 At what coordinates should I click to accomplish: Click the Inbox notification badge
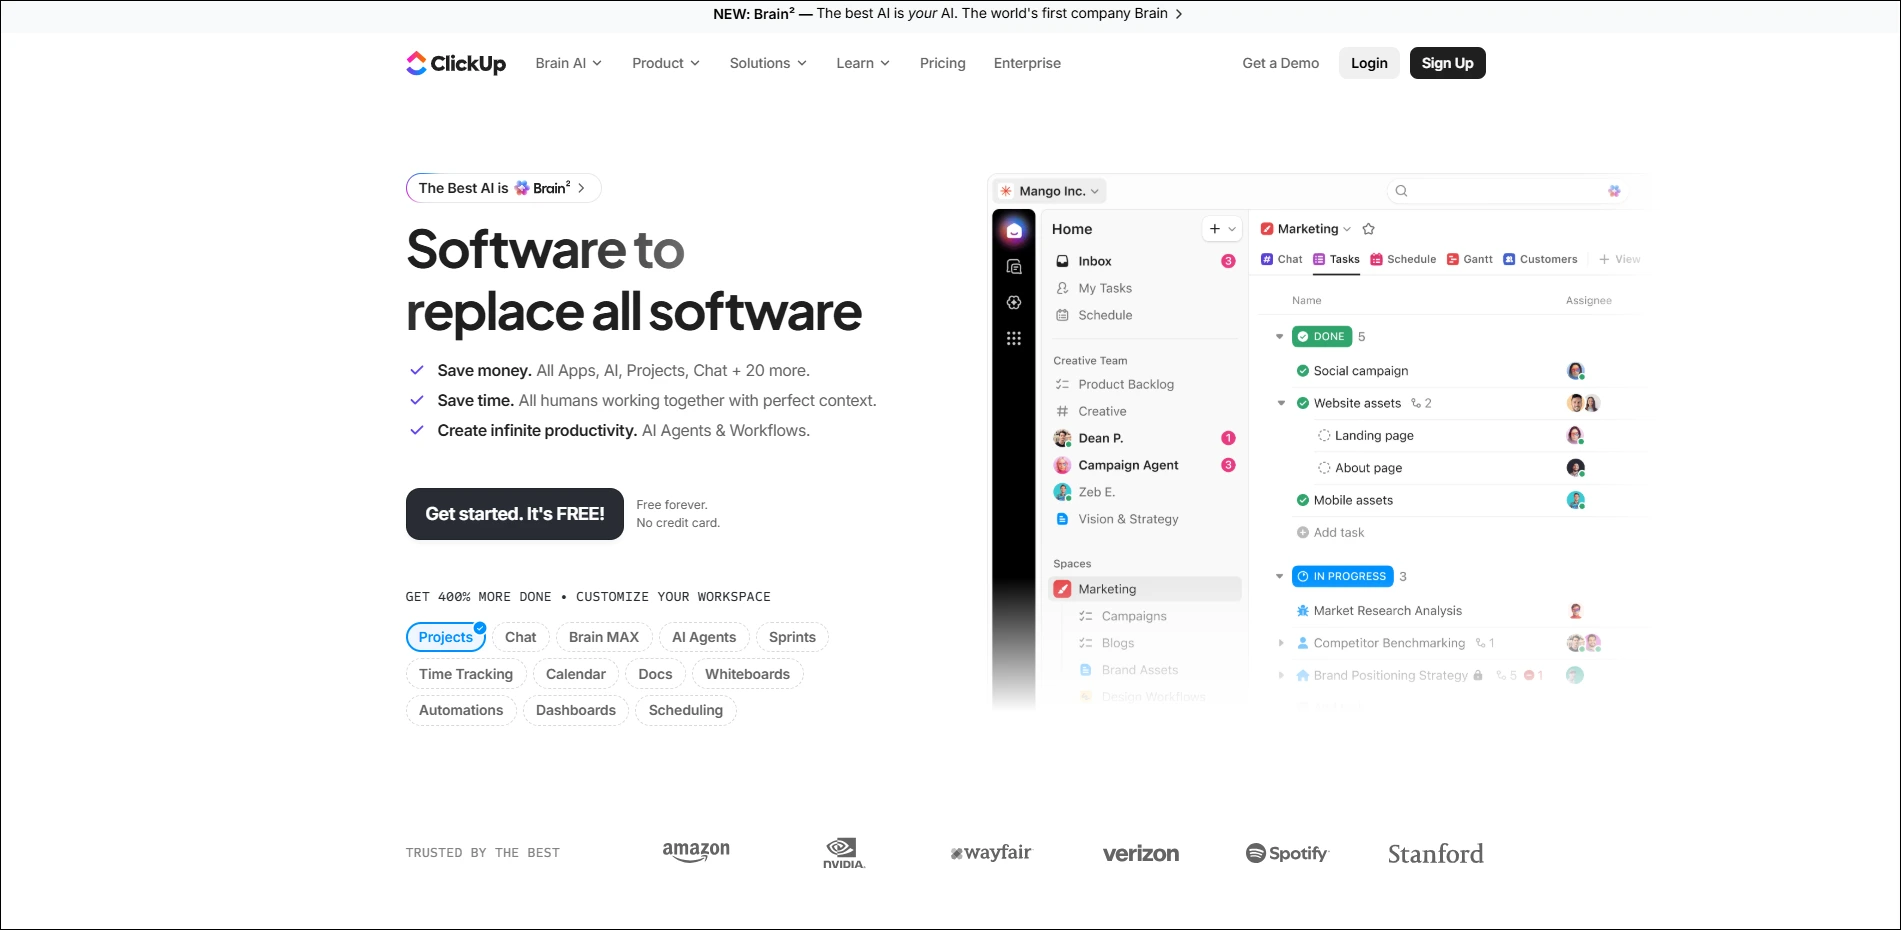coord(1228,261)
